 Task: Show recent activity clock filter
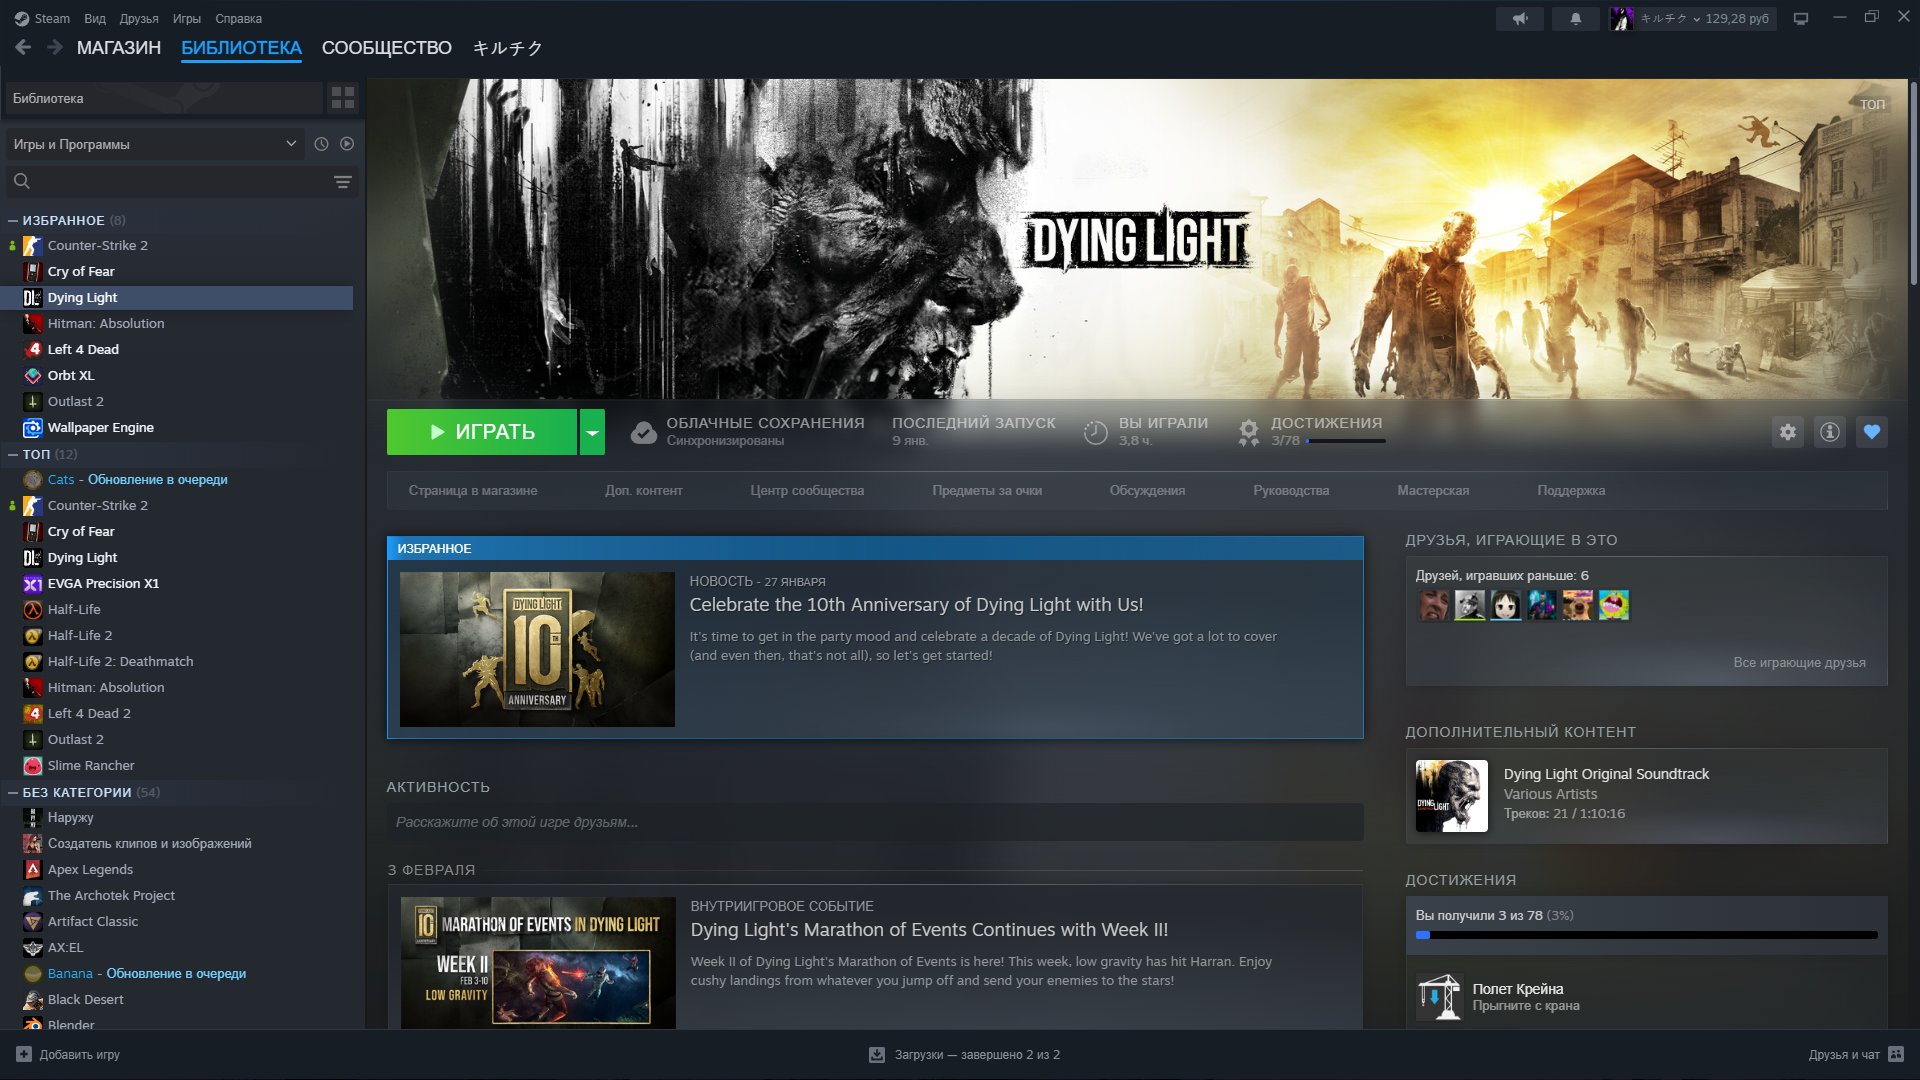pos(321,144)
